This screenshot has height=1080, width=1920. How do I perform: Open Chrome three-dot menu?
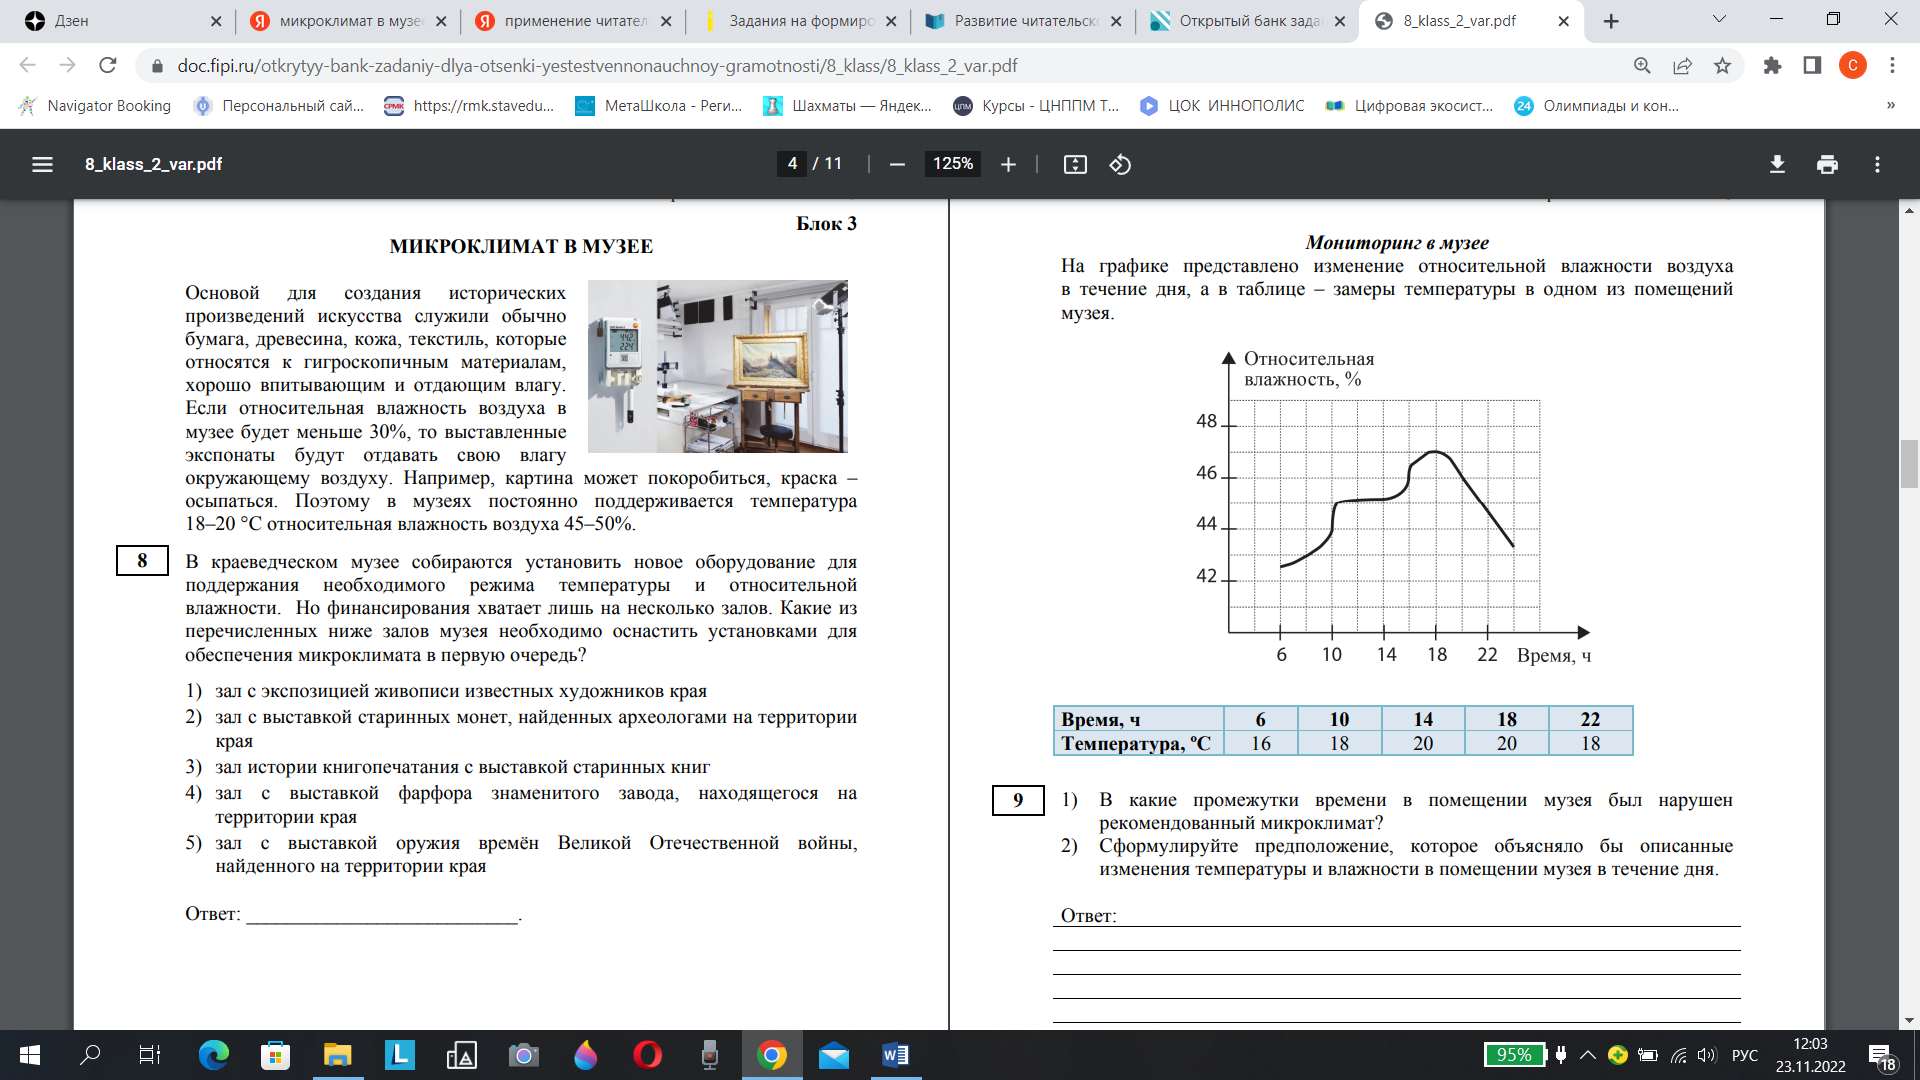pos(1892,65)
